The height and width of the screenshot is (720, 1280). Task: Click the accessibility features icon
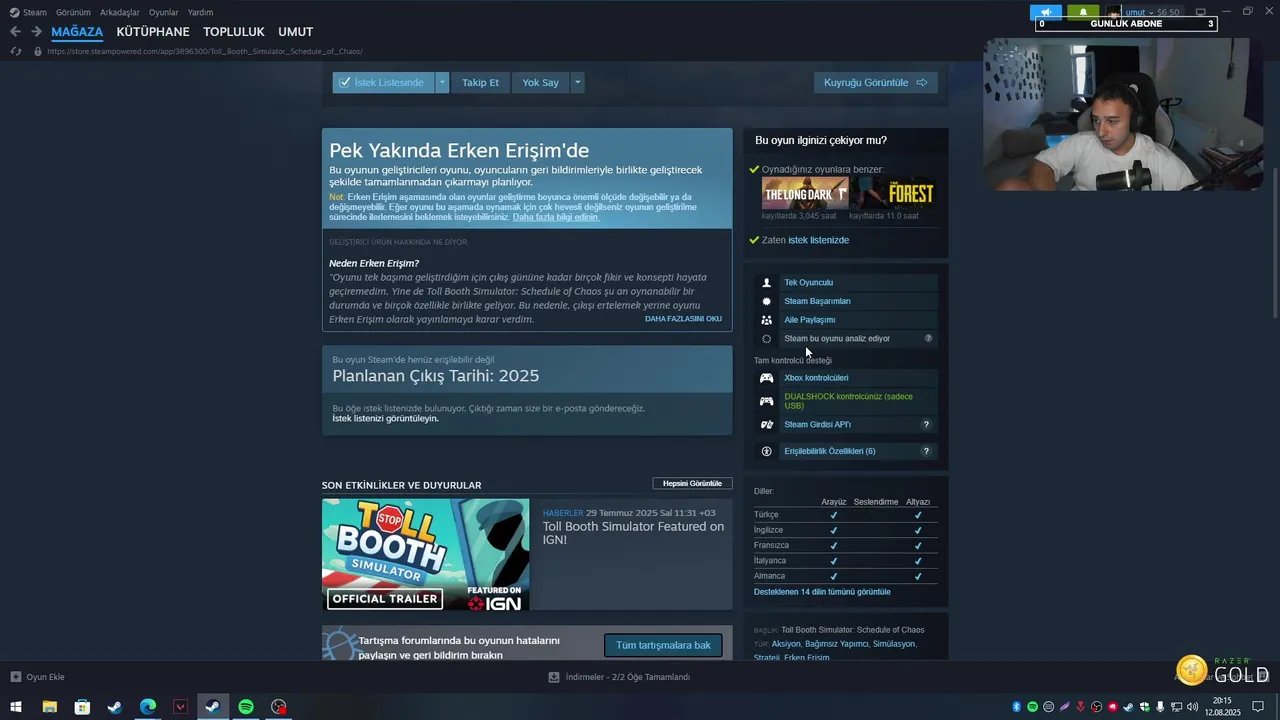click(x=767, y=451)
